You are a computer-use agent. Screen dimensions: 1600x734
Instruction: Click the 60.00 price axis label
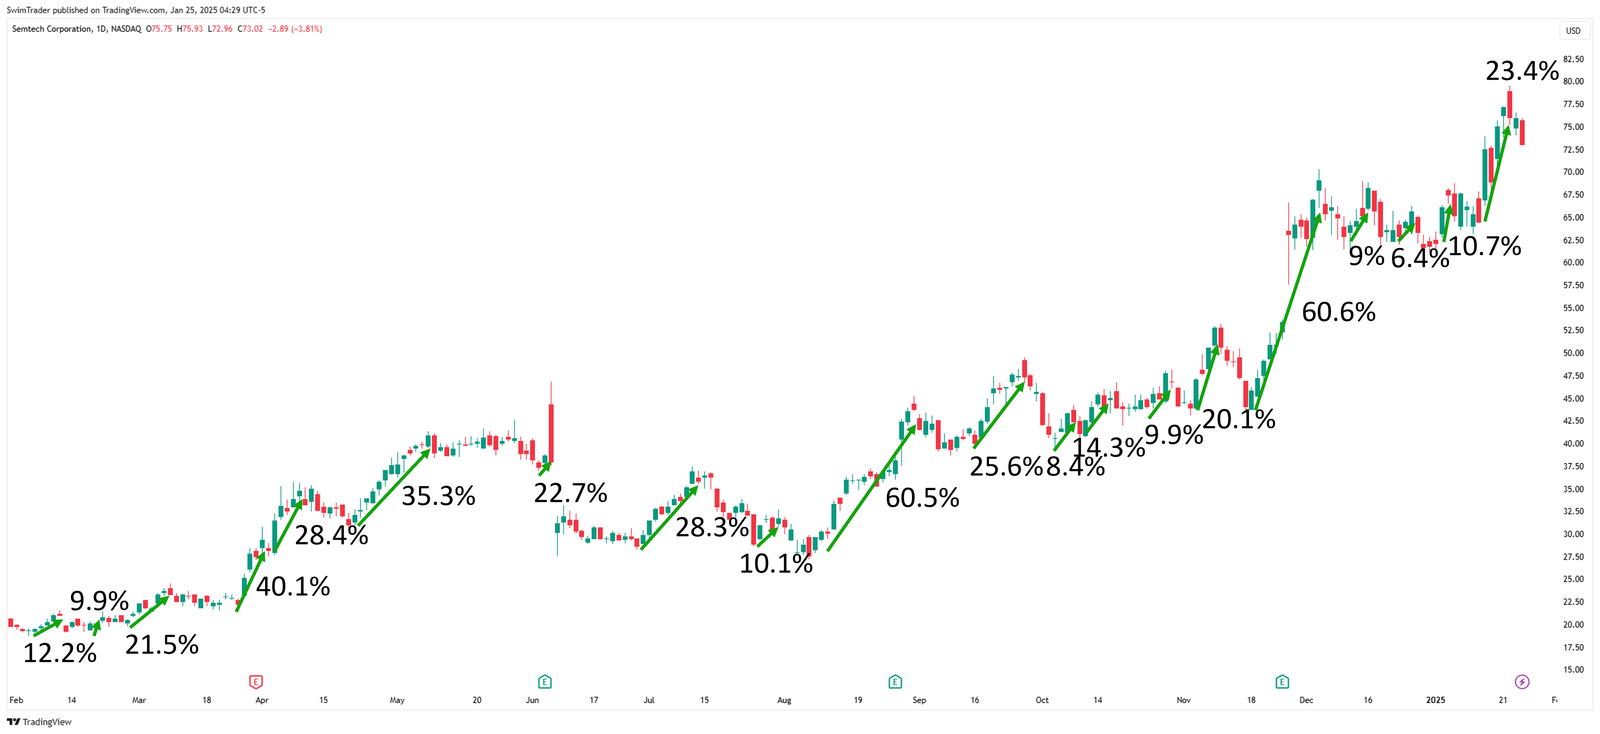coord(1573,263)
